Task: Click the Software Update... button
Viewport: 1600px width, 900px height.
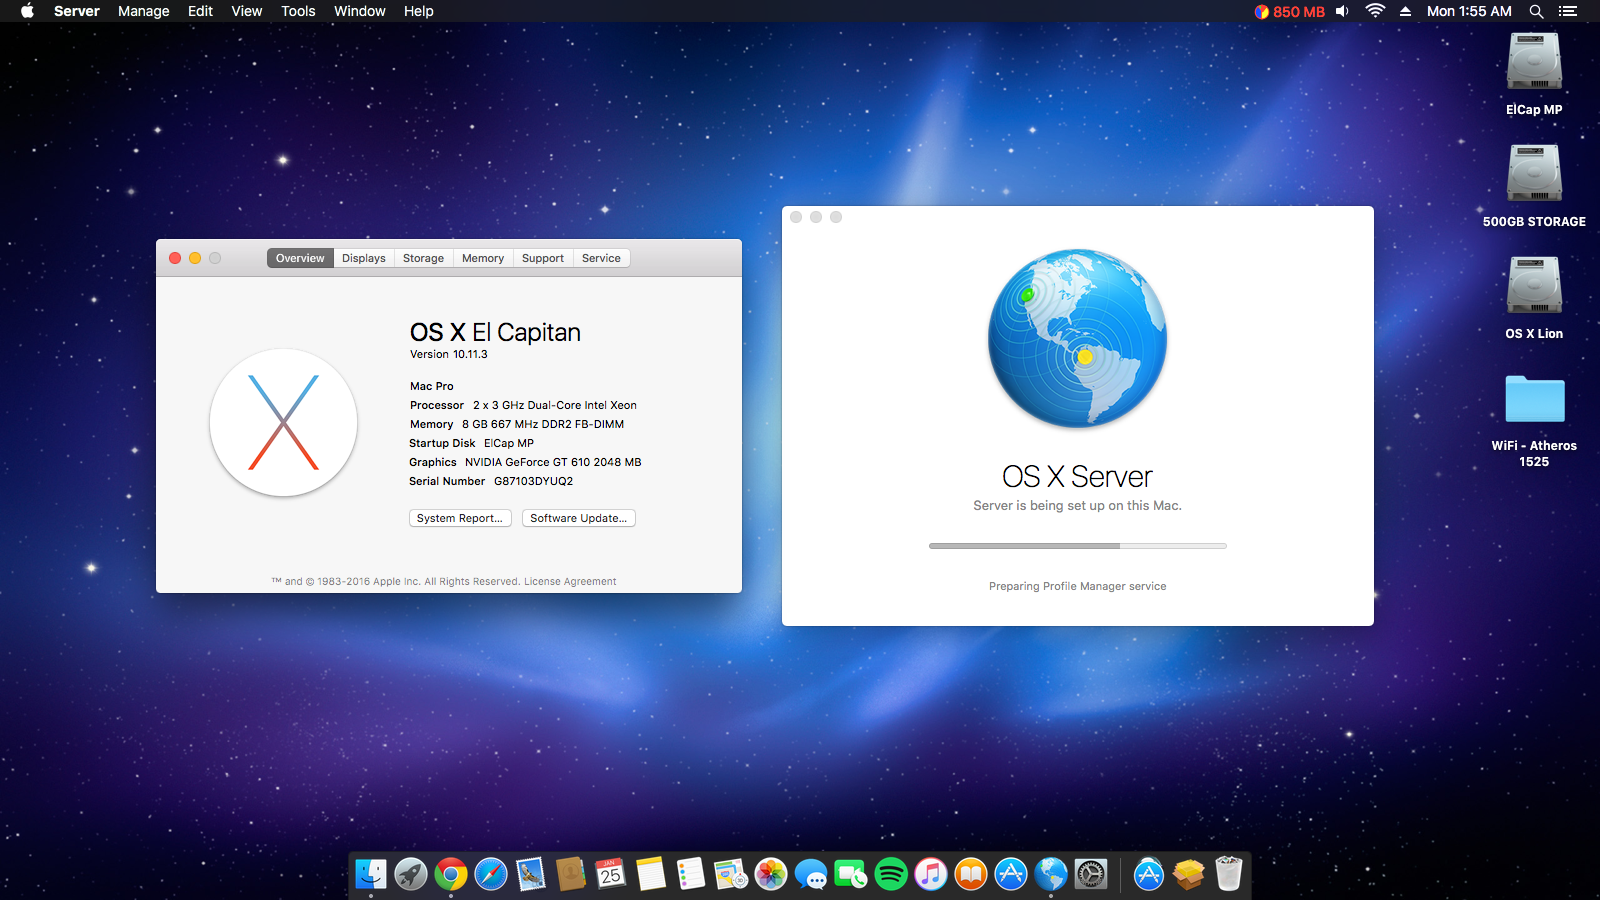Action: click(579, 518)
